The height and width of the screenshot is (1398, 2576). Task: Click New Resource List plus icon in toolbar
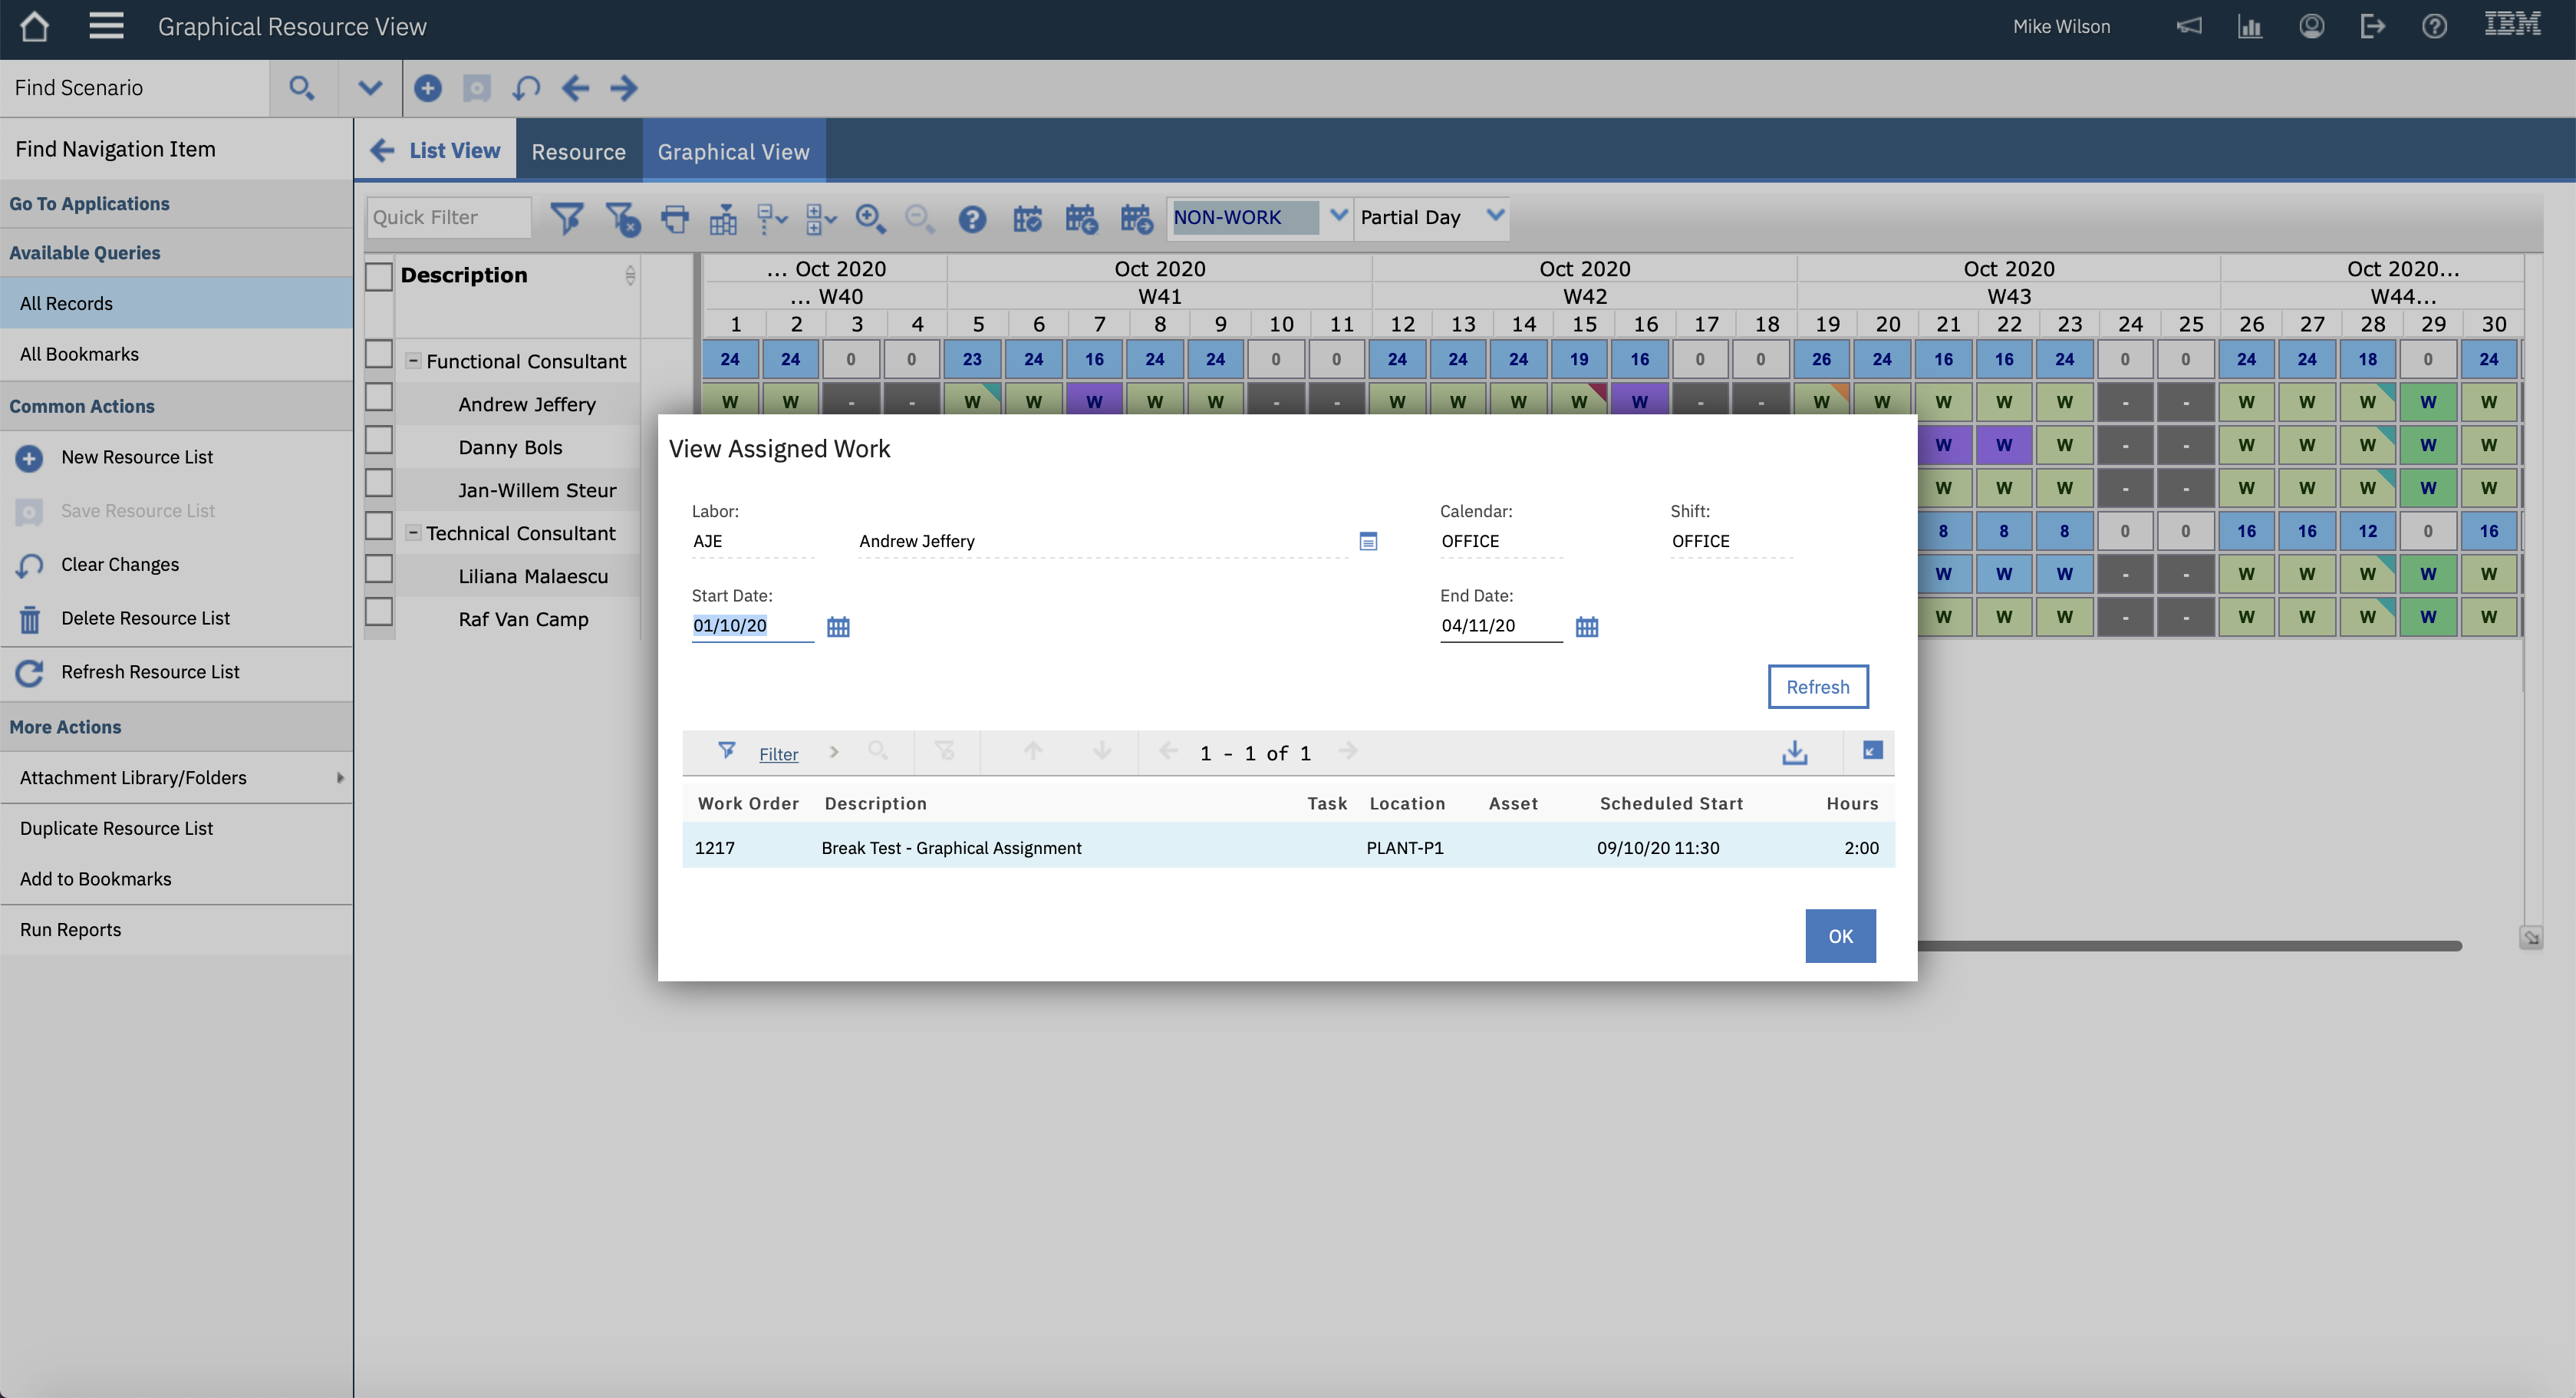(427, 88)
